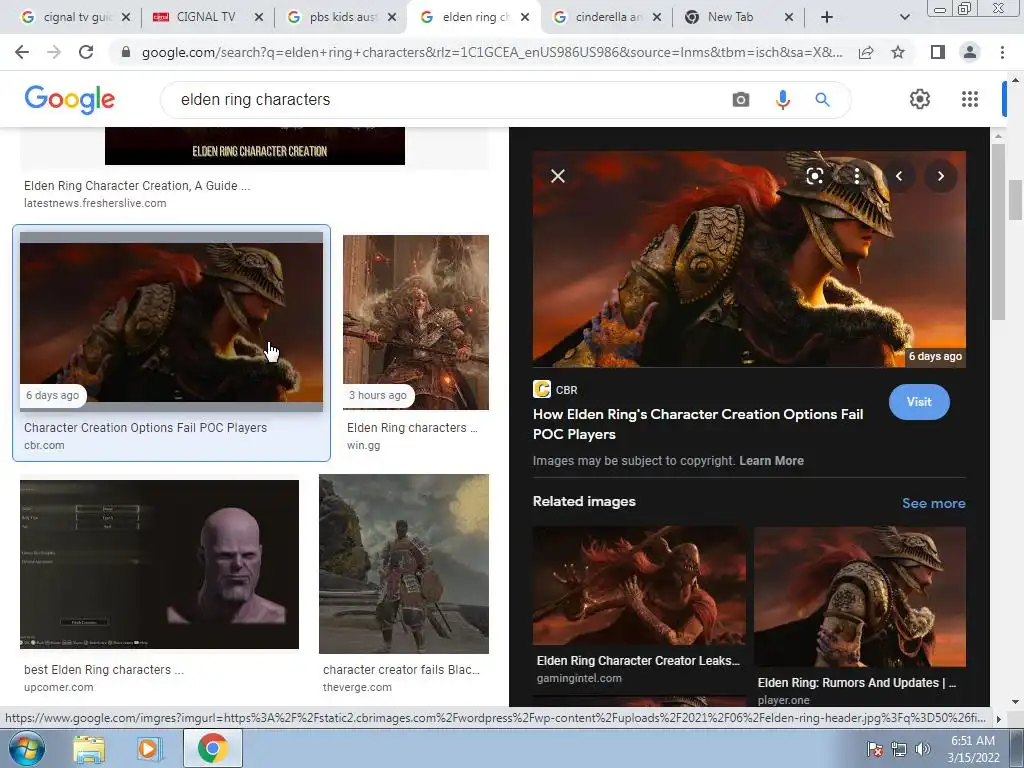Open Character Creation Options Fail POC Players caption
This screenshot has height=768, width=1024.
(x=146, y=428)
